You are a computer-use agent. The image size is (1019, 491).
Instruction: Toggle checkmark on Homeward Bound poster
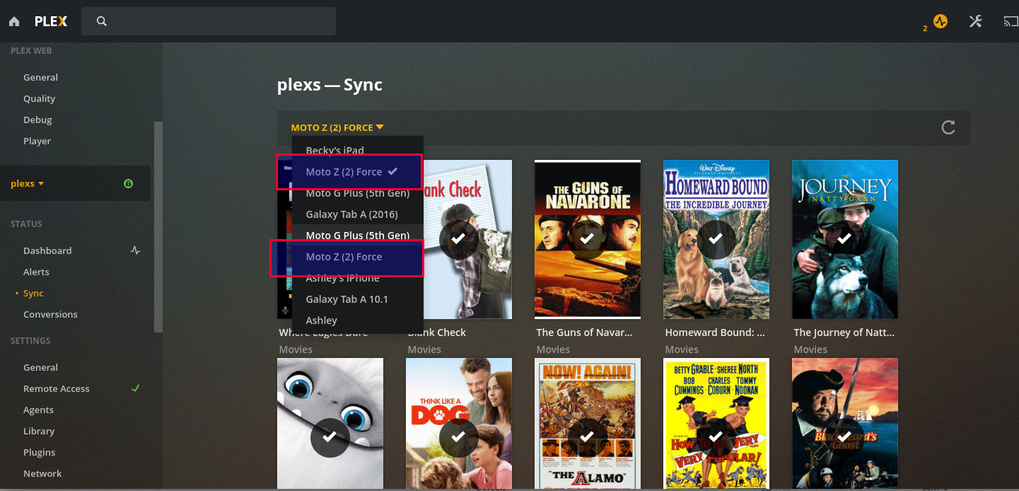[x=716, y=239]
